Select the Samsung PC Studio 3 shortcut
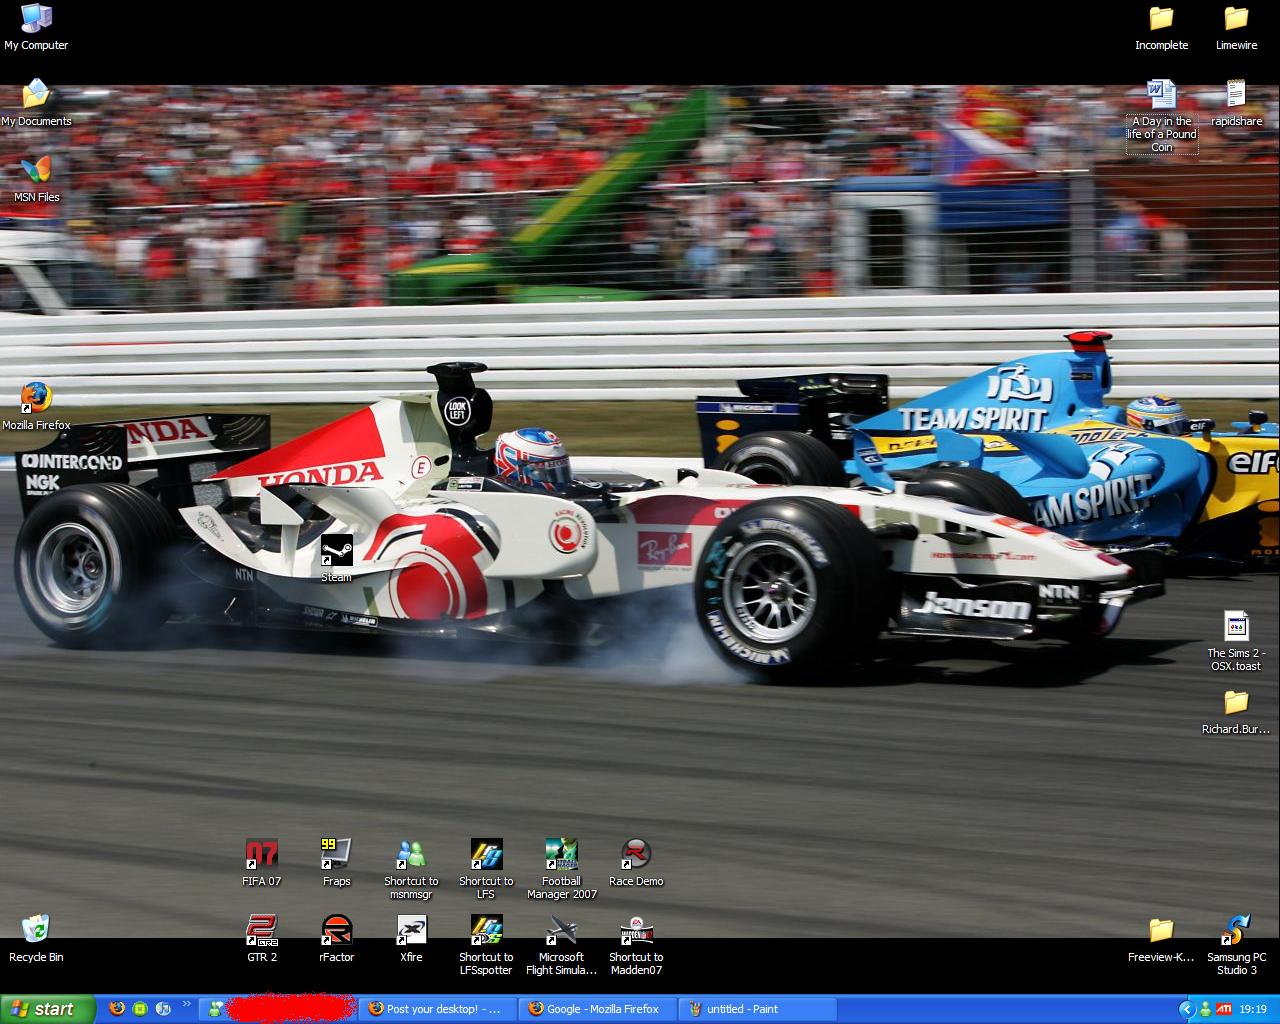Image resolution: width=1280 pixels, height=1024 pixels. pos(1236,945)
